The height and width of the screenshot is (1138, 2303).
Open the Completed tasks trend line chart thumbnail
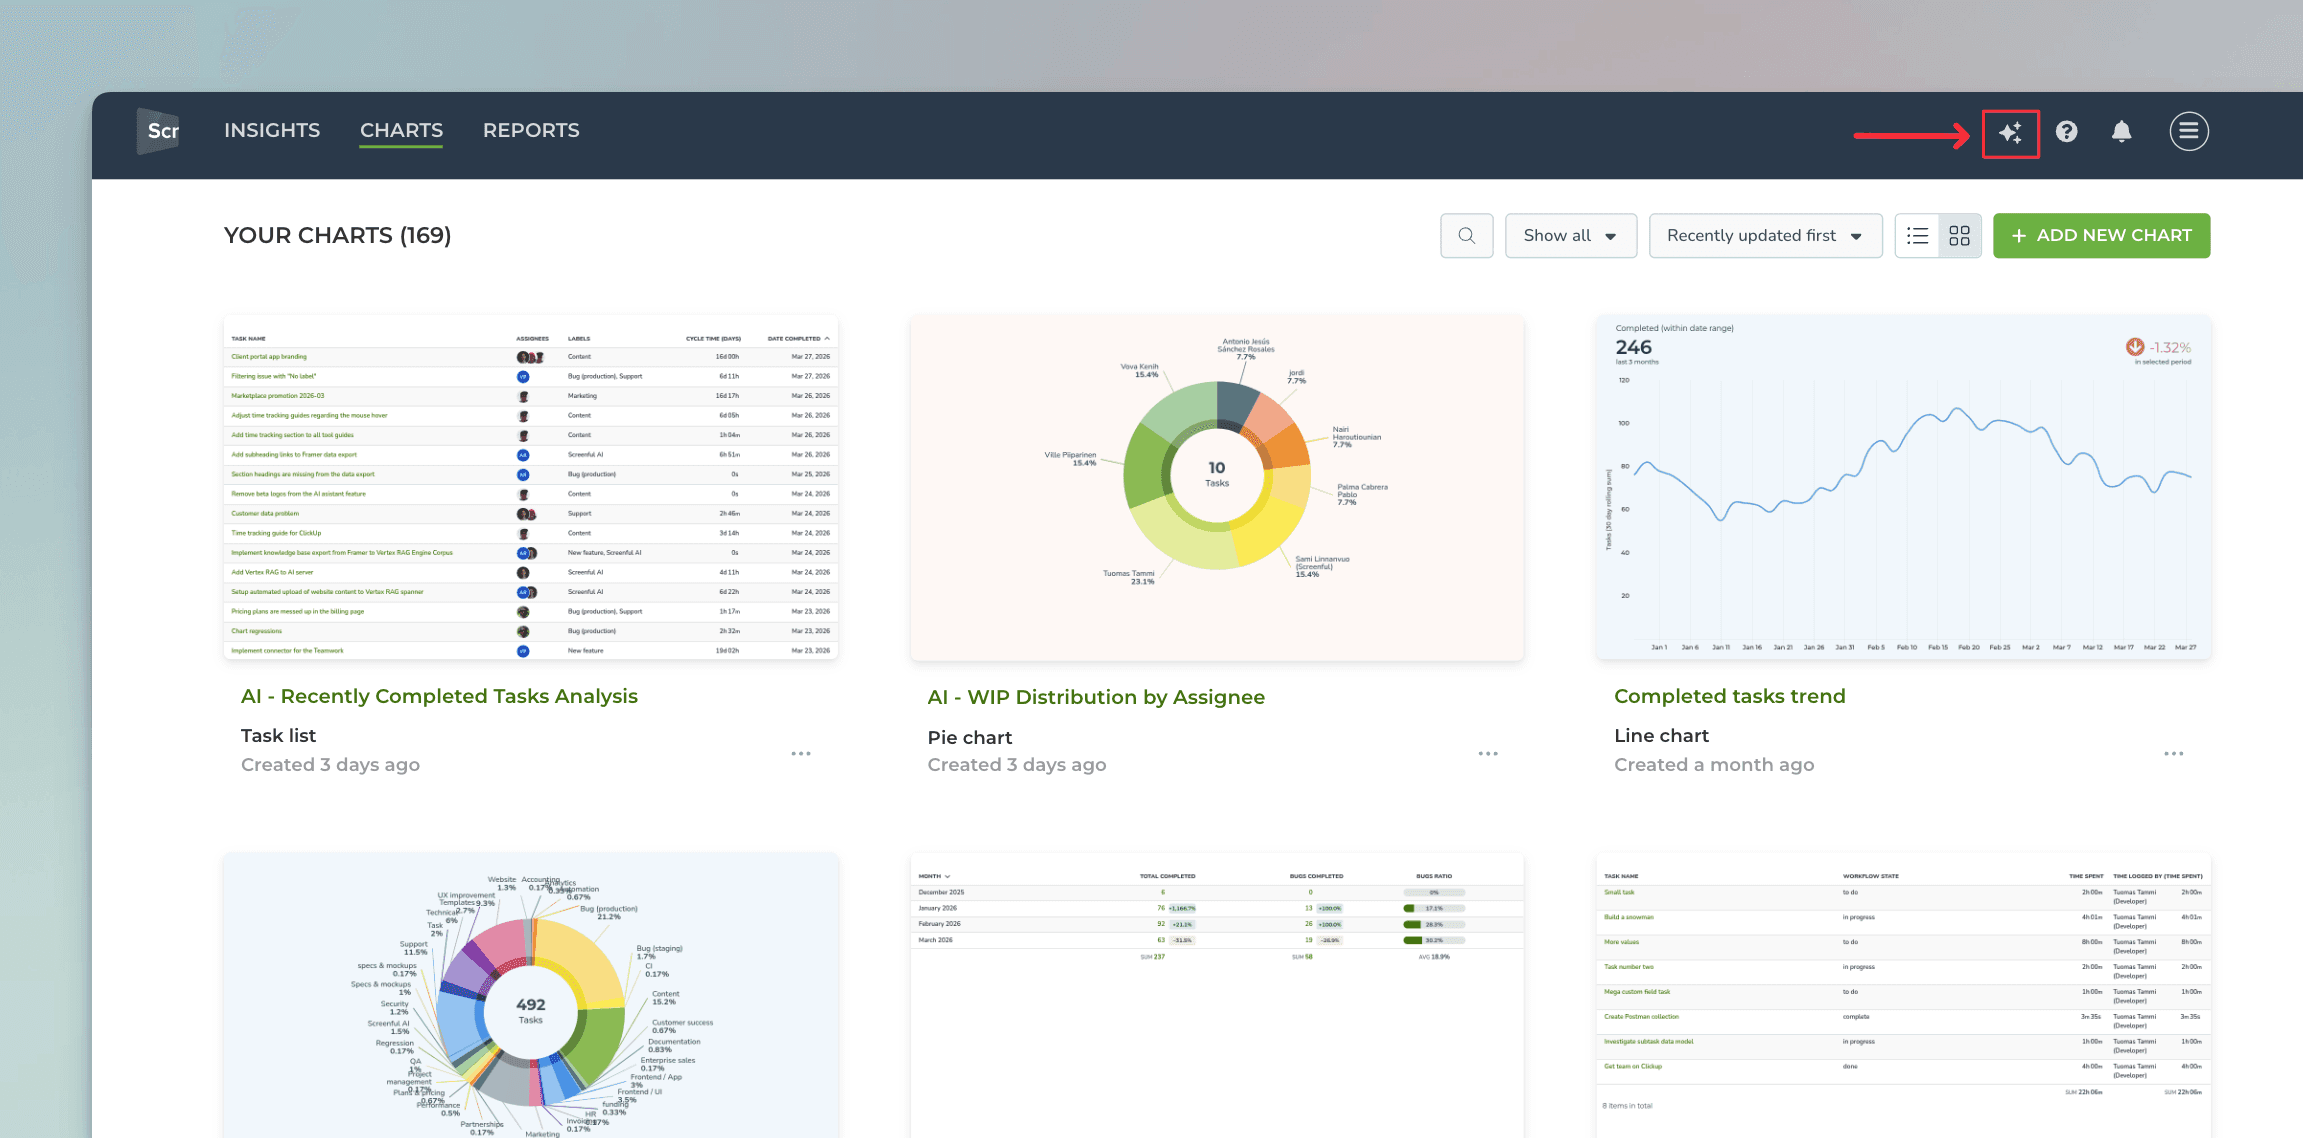1902,488
